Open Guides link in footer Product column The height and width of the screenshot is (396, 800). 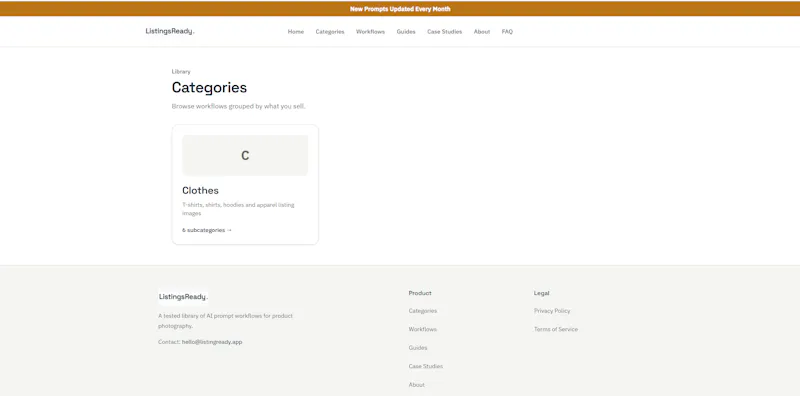click(418, 348)
